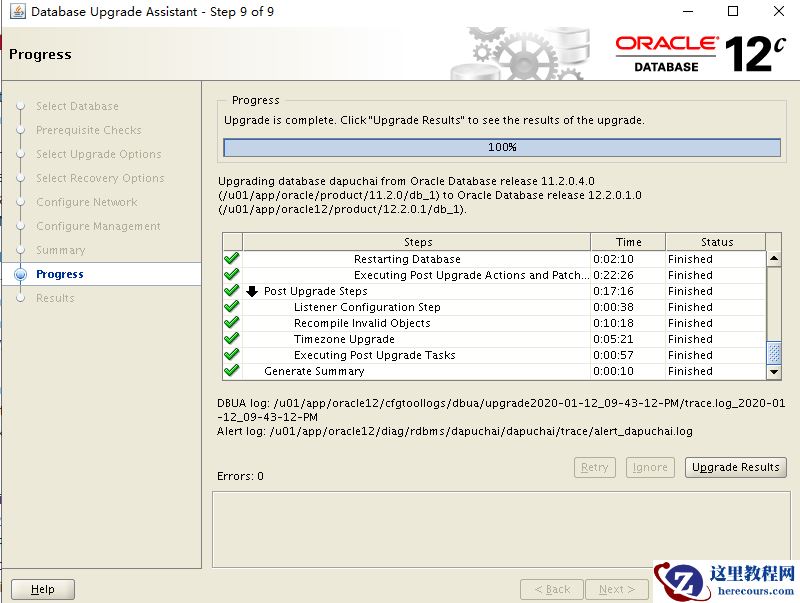Click the Retry button
This screenshot has width=800, height=603.
[x=595, y=467]
